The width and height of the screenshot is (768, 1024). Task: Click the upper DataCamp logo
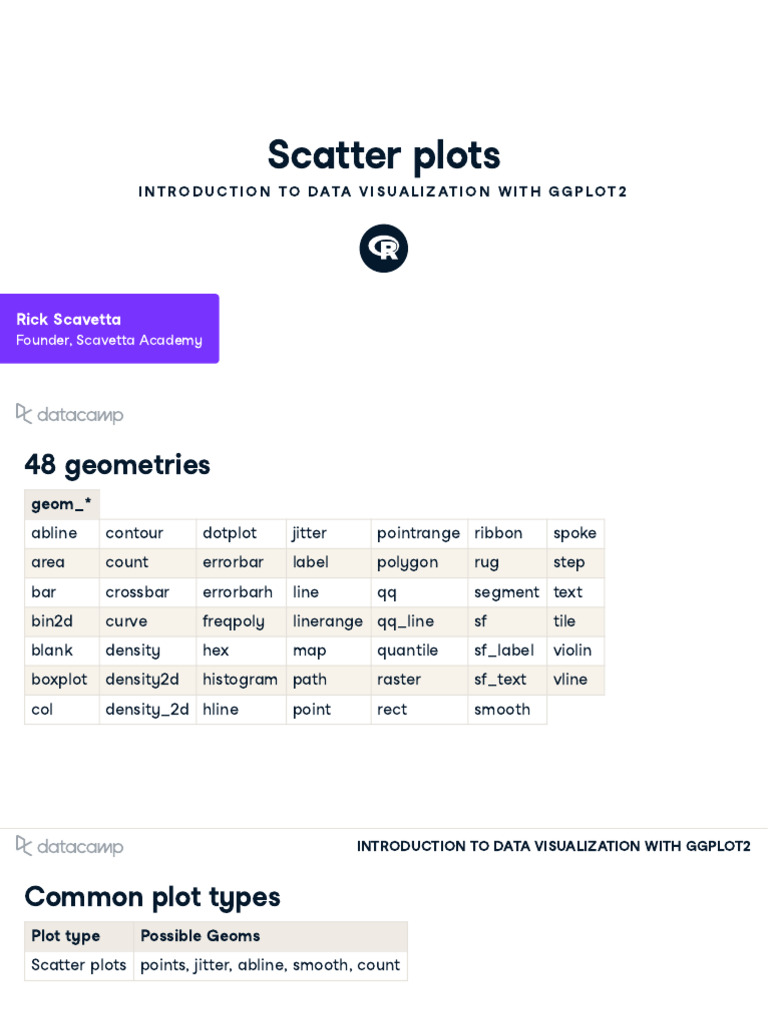click(x=70, y=414)
